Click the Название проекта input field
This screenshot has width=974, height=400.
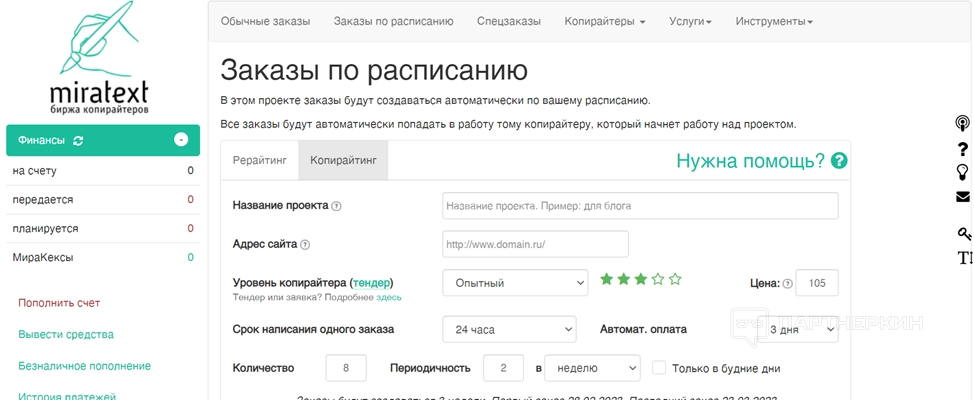[x=640, y=206]
